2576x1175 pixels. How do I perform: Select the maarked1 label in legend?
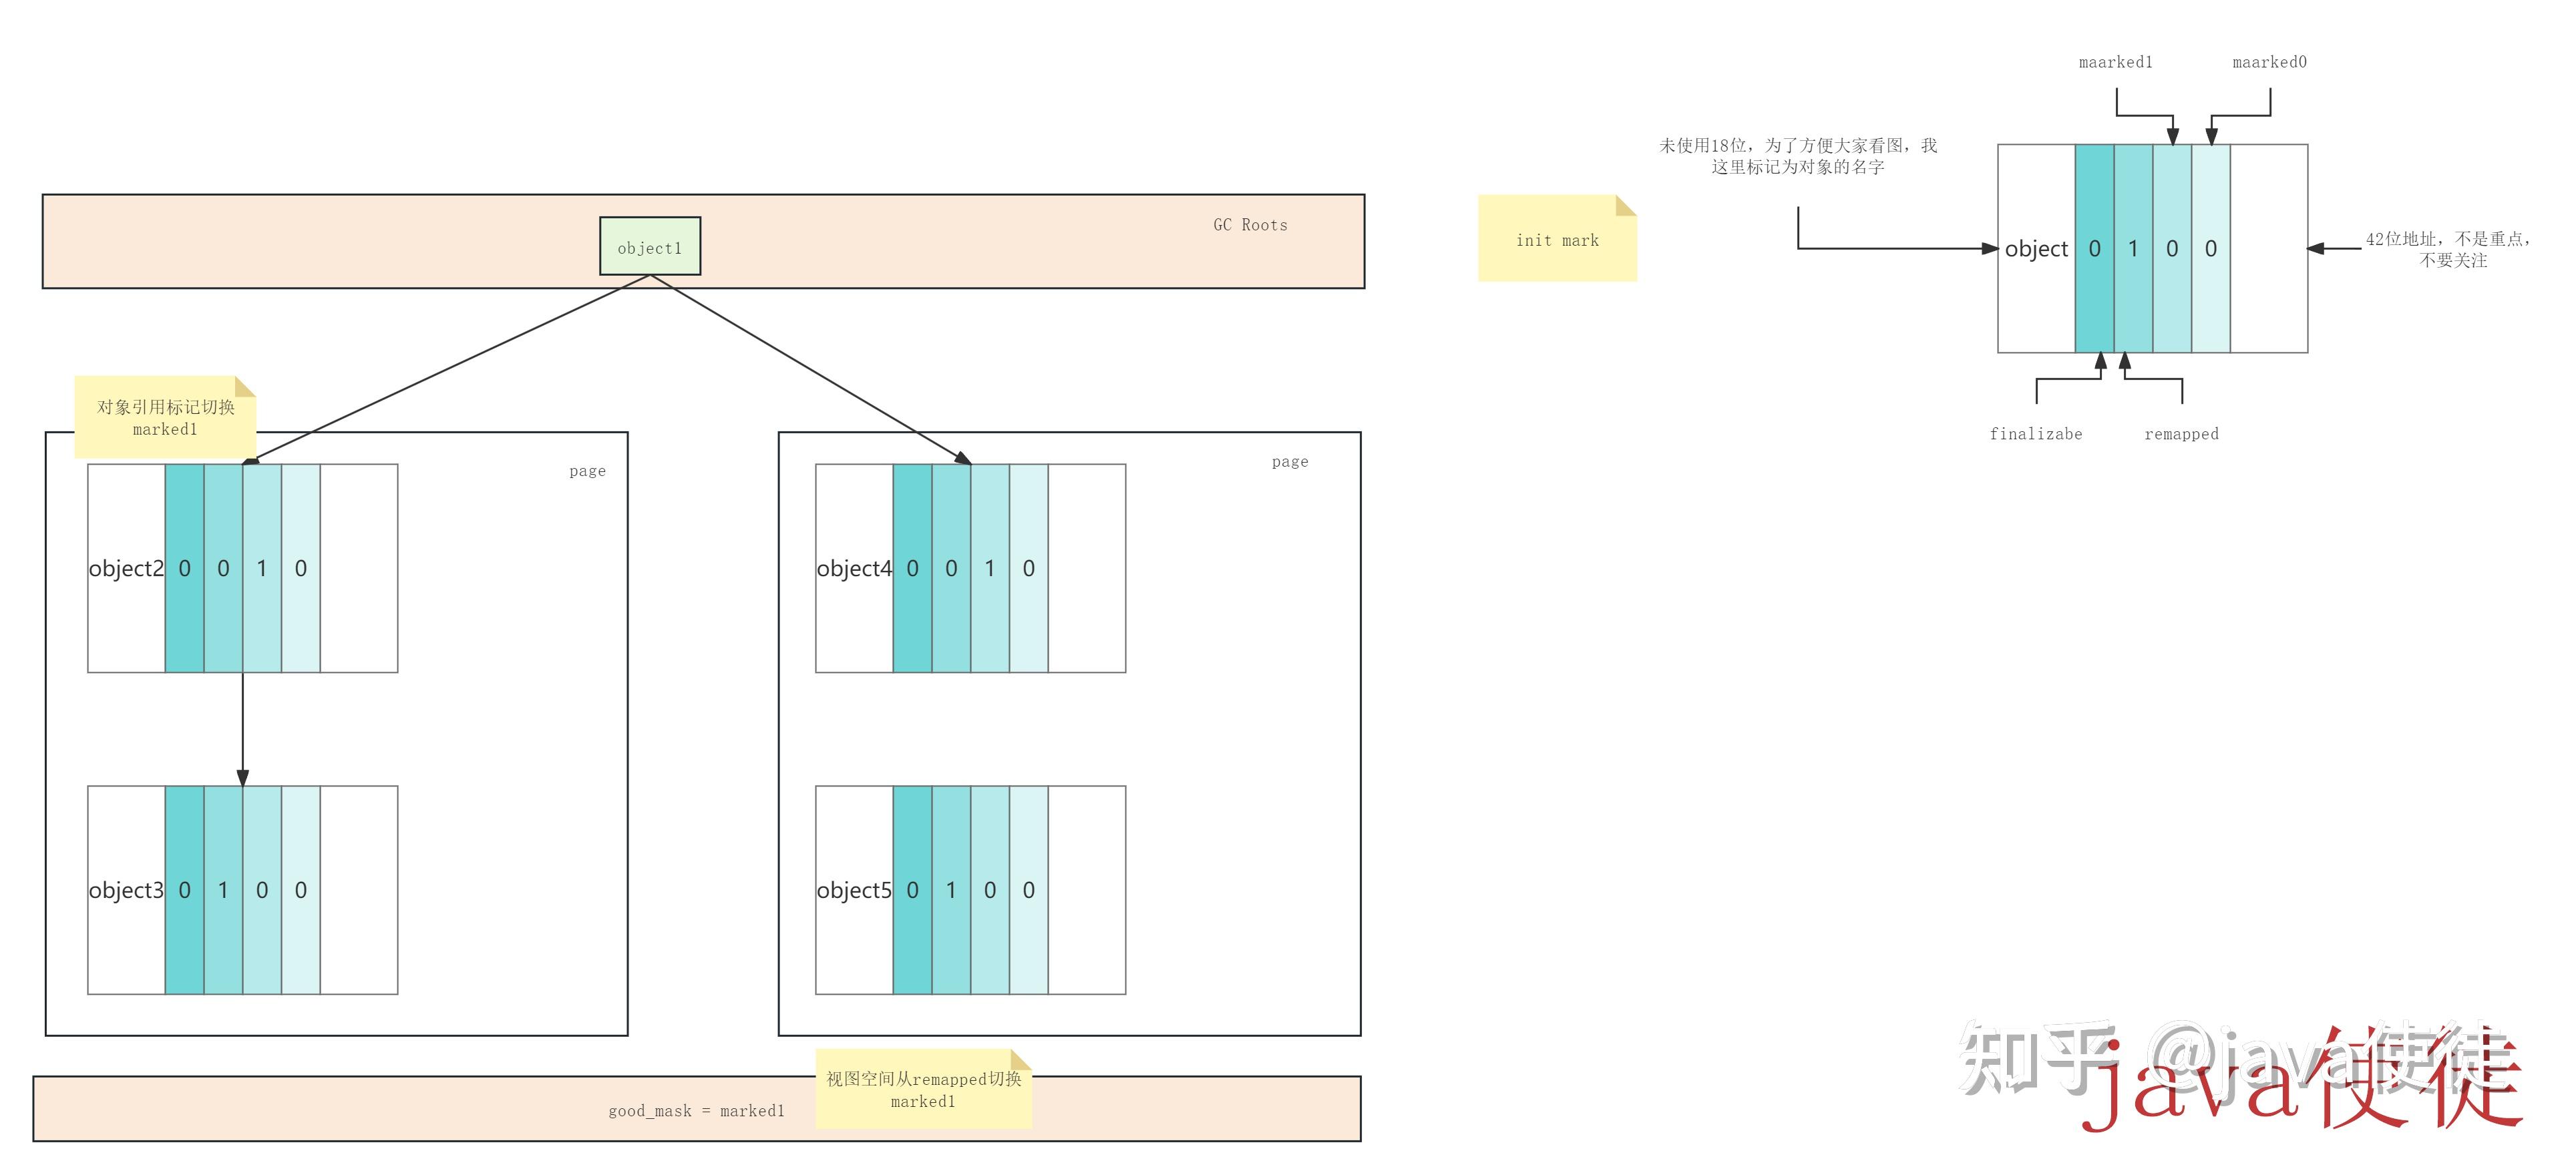click(x=2115, y=62)
